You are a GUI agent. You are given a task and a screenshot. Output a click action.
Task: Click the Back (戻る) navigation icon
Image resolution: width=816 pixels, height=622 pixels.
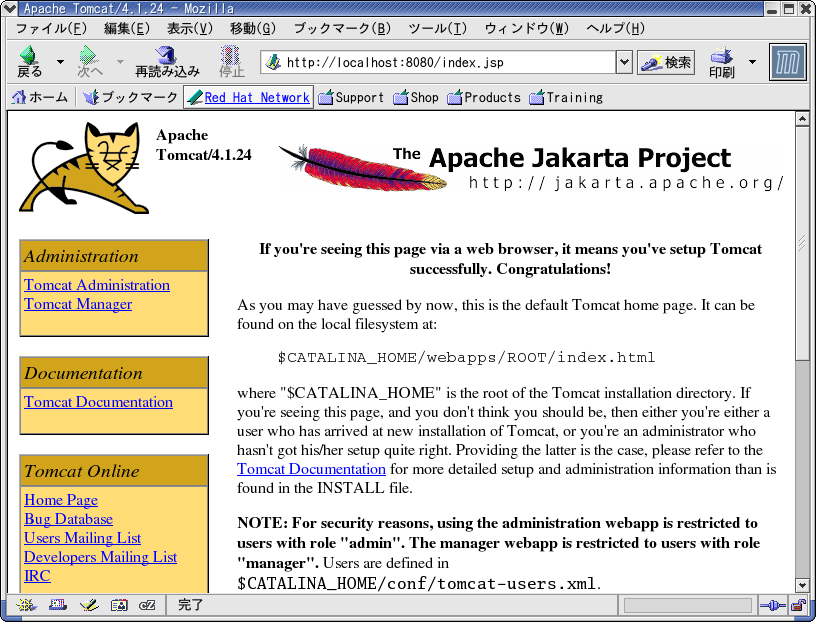(29, 61)
